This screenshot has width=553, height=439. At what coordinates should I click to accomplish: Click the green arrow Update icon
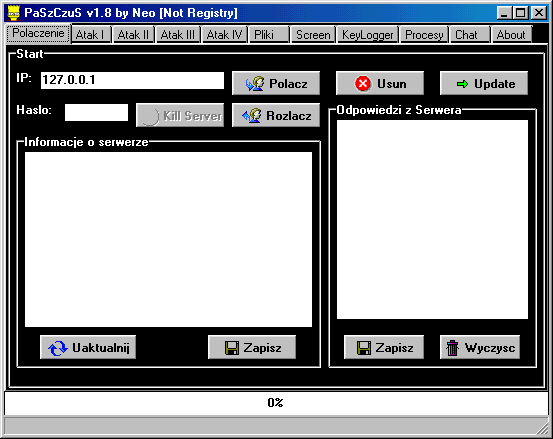[462, 84]
